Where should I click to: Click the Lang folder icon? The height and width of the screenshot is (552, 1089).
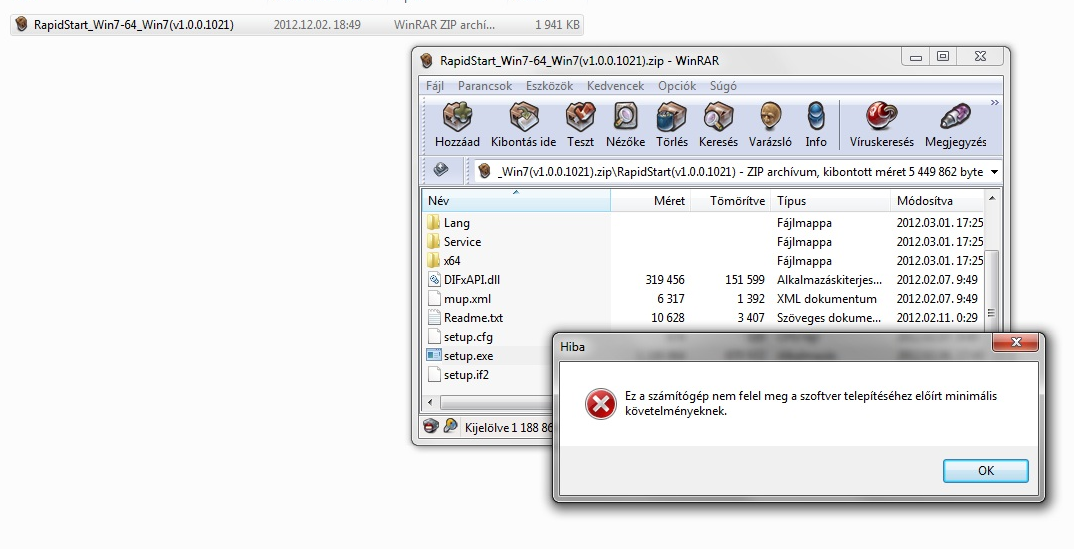[433, 222]
